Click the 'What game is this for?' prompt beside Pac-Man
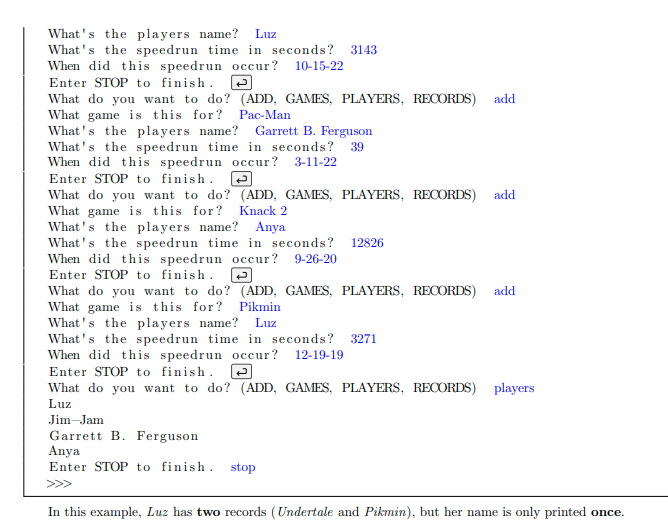Screen dimensions: 668x521 135,115
